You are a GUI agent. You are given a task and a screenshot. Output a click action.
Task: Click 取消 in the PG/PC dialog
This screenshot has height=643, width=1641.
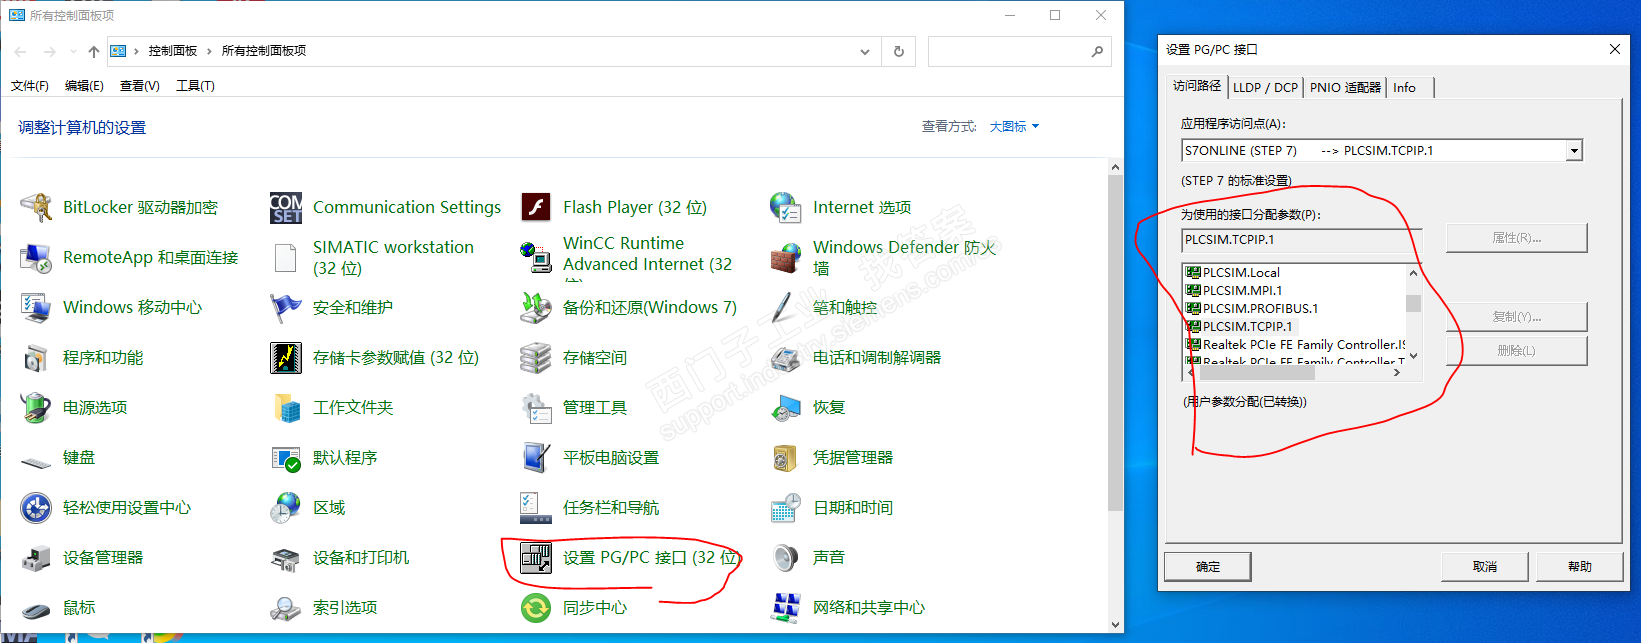(x=1485, y=566)
